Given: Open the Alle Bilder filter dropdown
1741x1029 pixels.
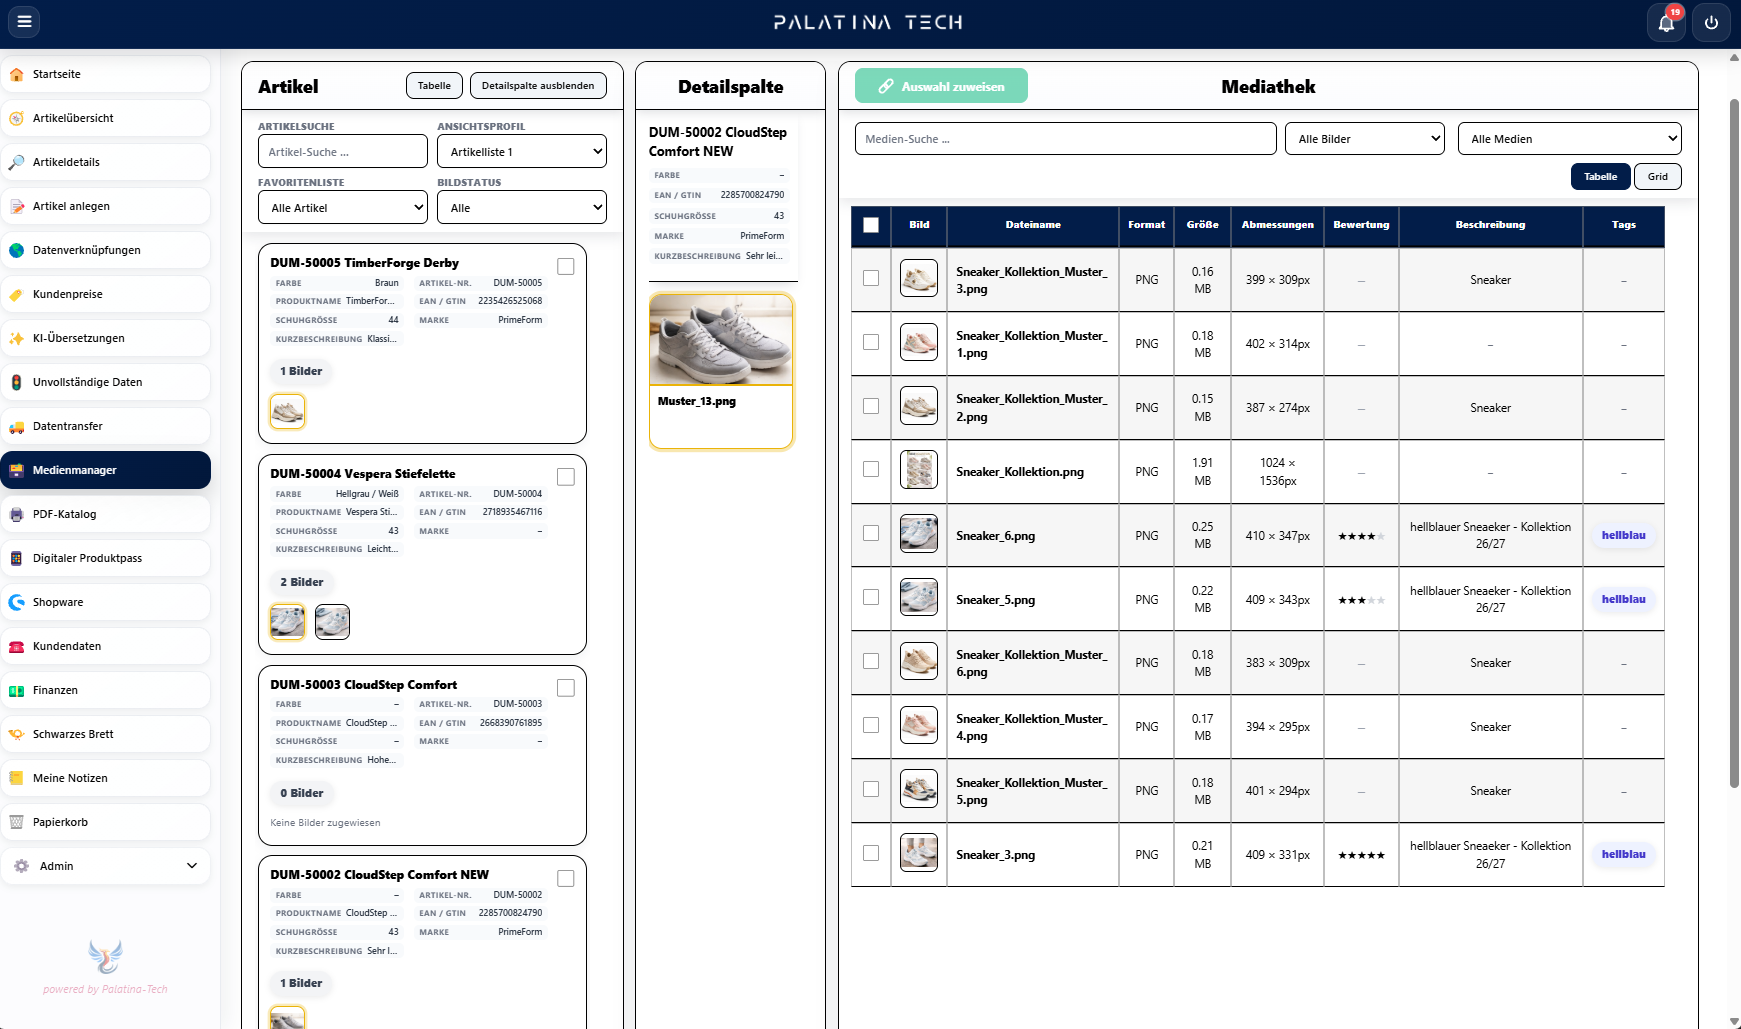Looking at the screenshot, I should [x=1365, y=139].
